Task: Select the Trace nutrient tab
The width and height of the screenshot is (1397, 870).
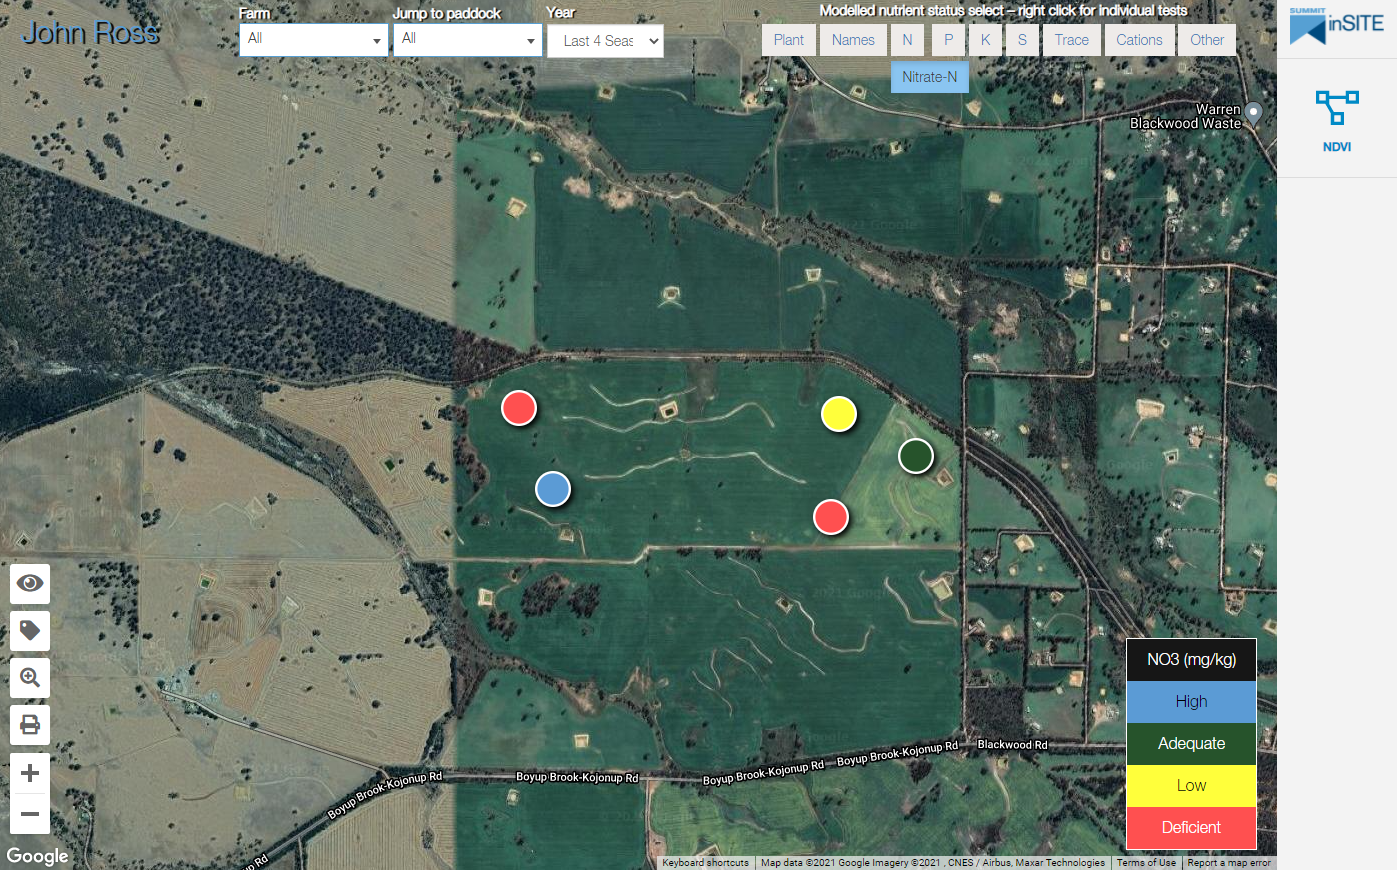Action: [1071, 40]
